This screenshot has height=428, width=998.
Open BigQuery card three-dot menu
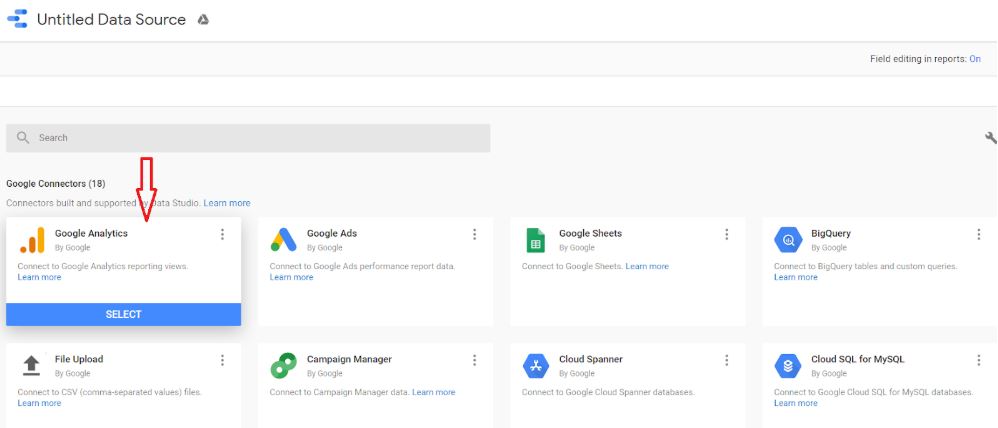tap(979, 234)
